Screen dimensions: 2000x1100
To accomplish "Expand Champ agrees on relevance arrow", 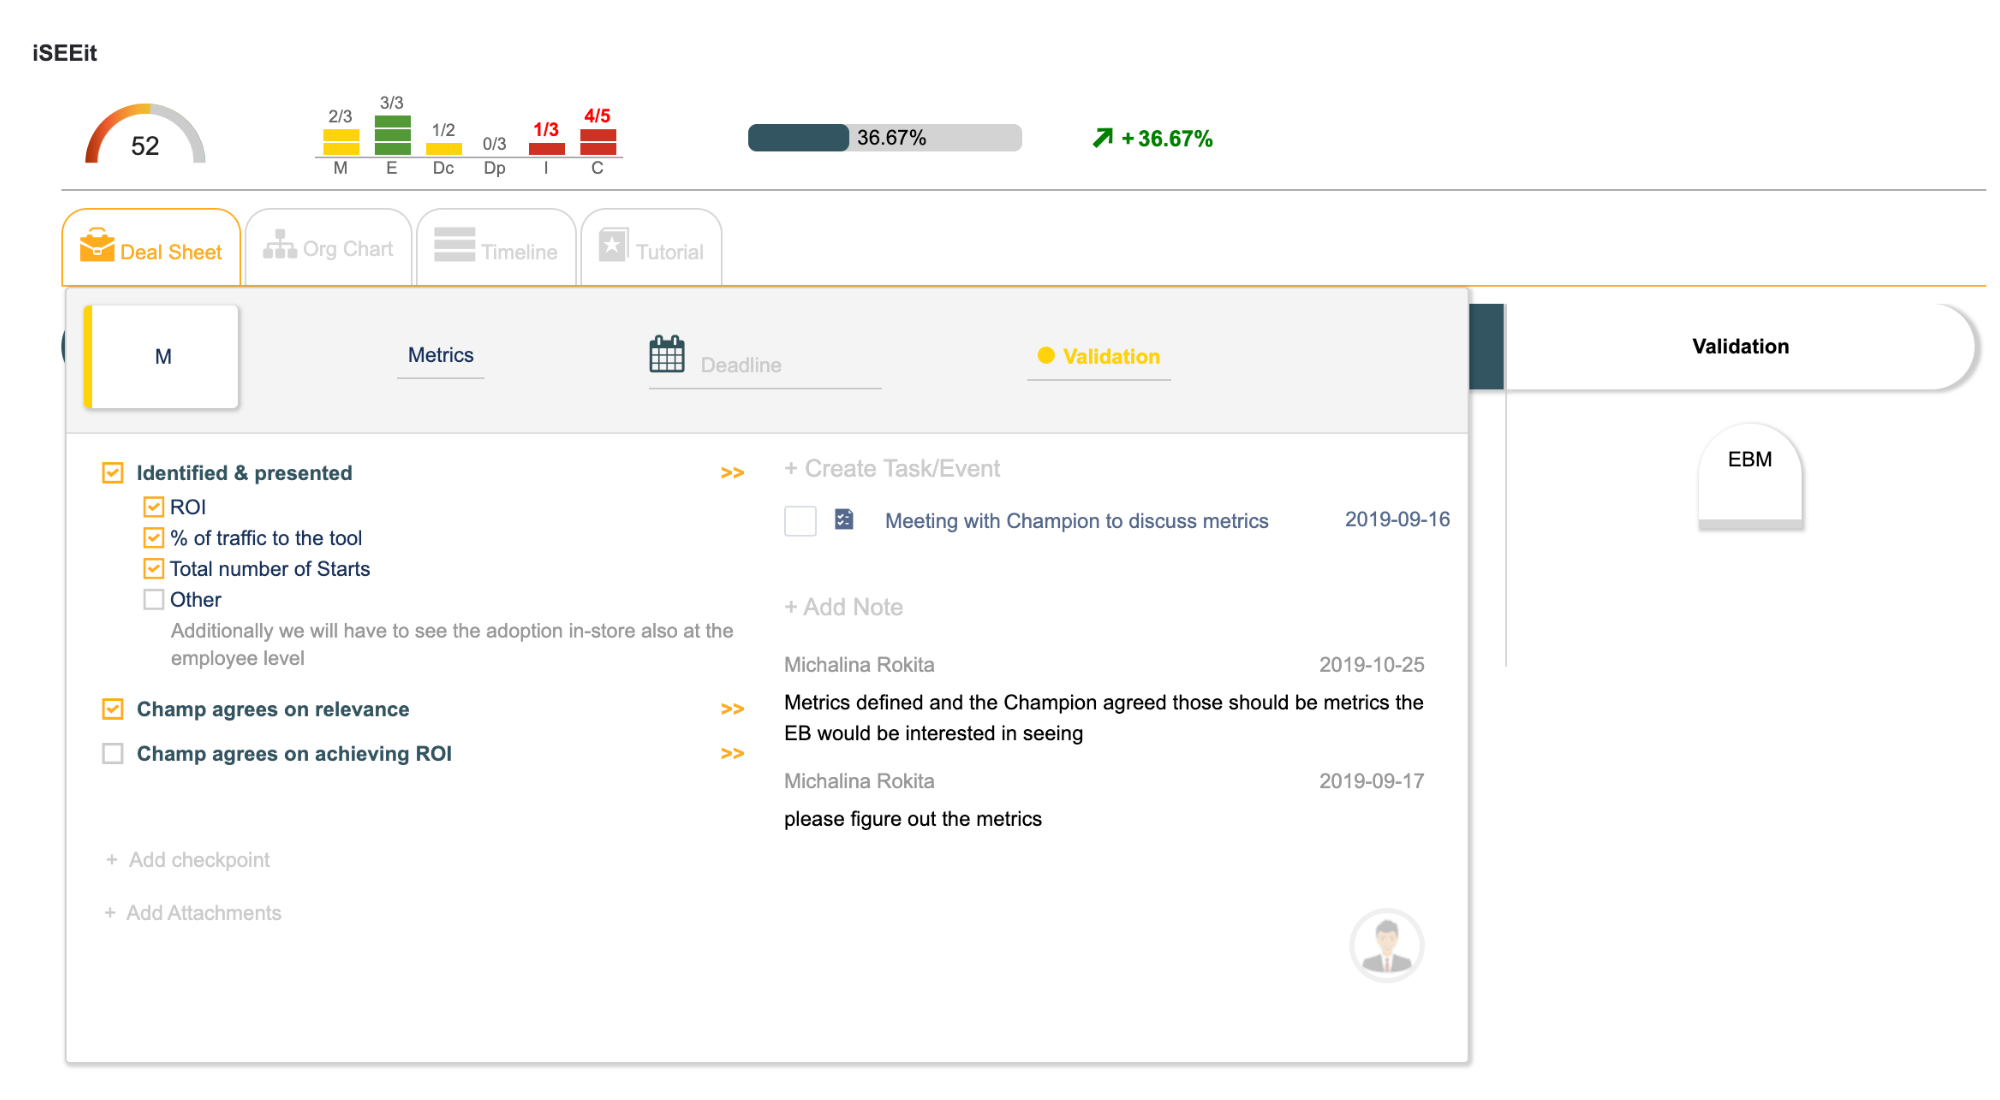I will tap(732, 709).
